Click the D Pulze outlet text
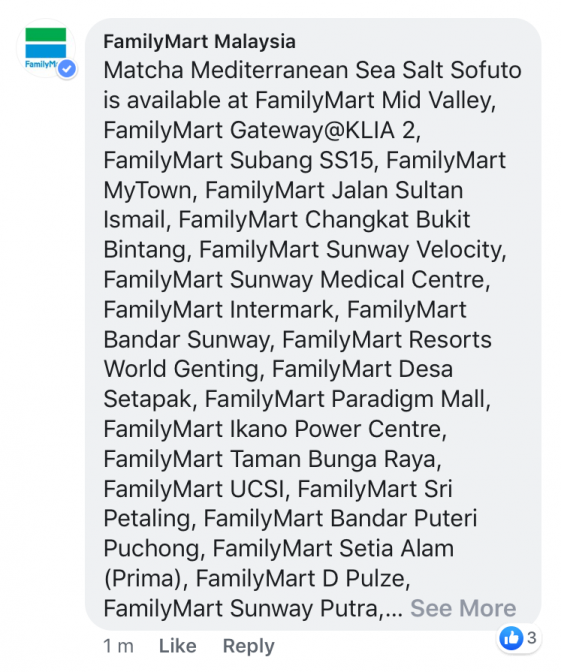 click(363, 579)
